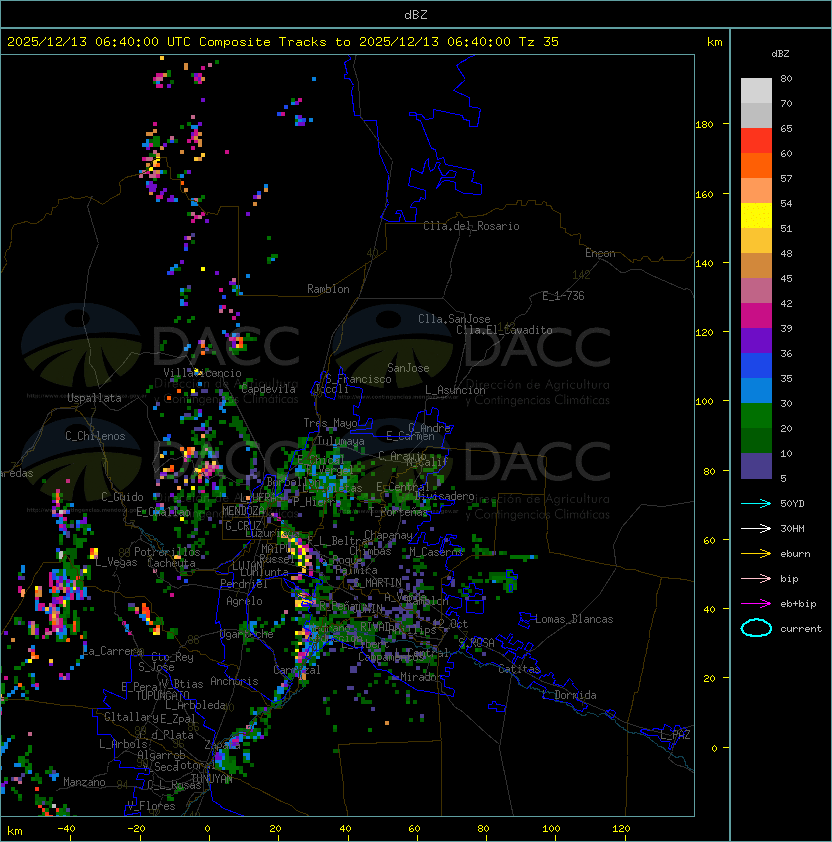
Task: Click the 'S_MARTIN' map label
Action: [x=378, y=583]
